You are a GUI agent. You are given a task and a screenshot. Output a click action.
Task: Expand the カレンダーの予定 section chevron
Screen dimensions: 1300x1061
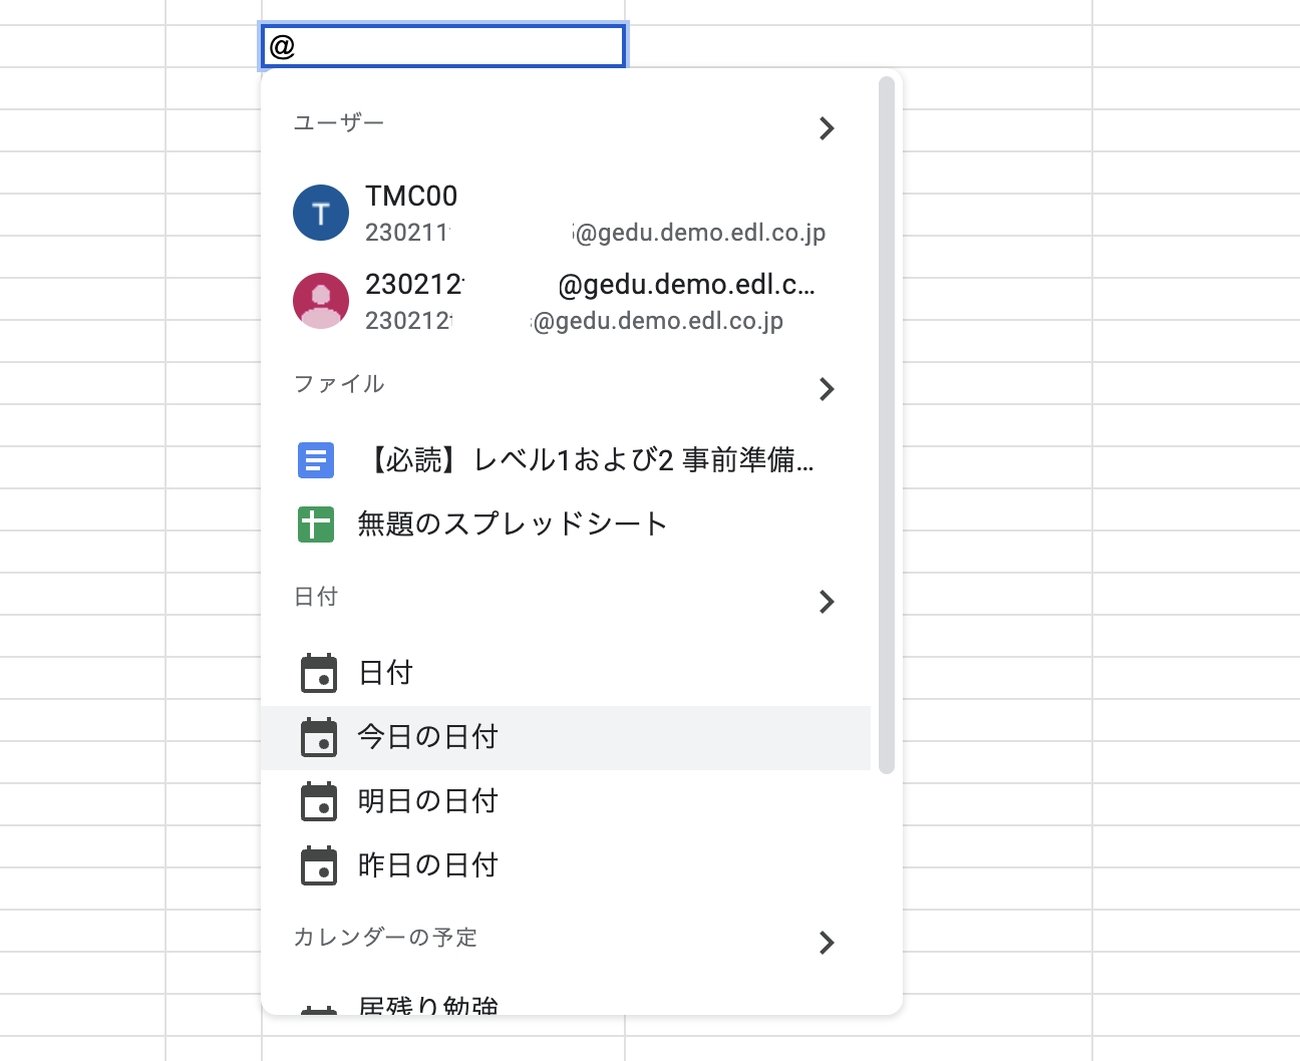[x=826, y=942]
